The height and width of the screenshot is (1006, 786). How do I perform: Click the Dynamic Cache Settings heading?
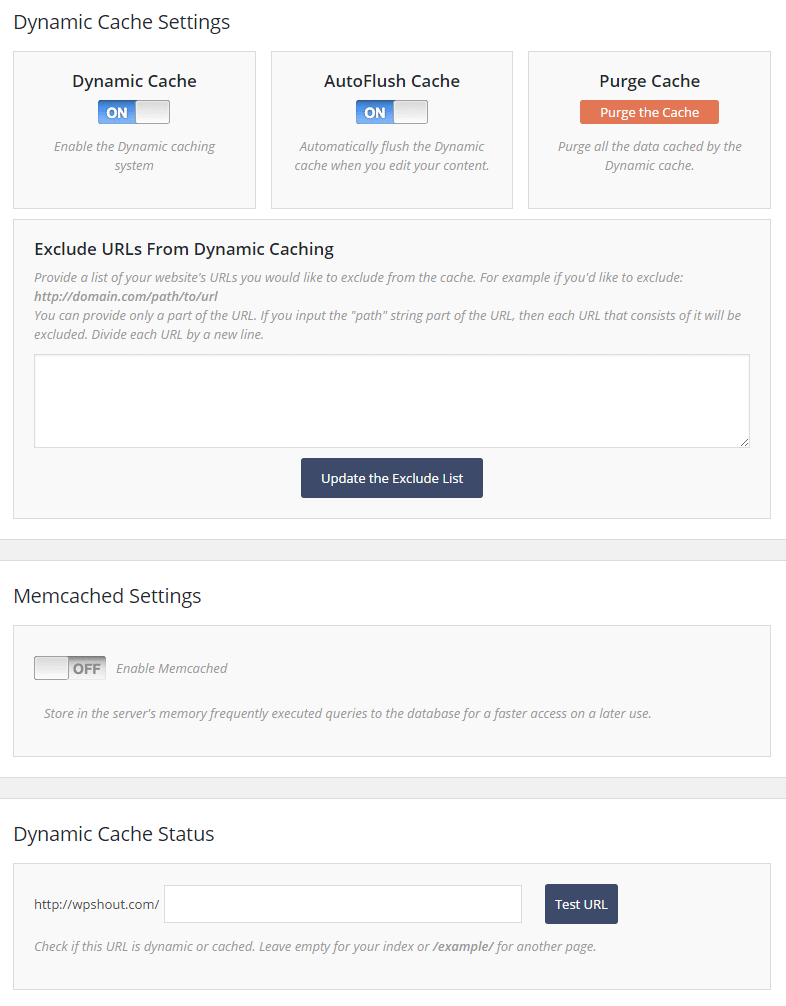coord(121,22)
